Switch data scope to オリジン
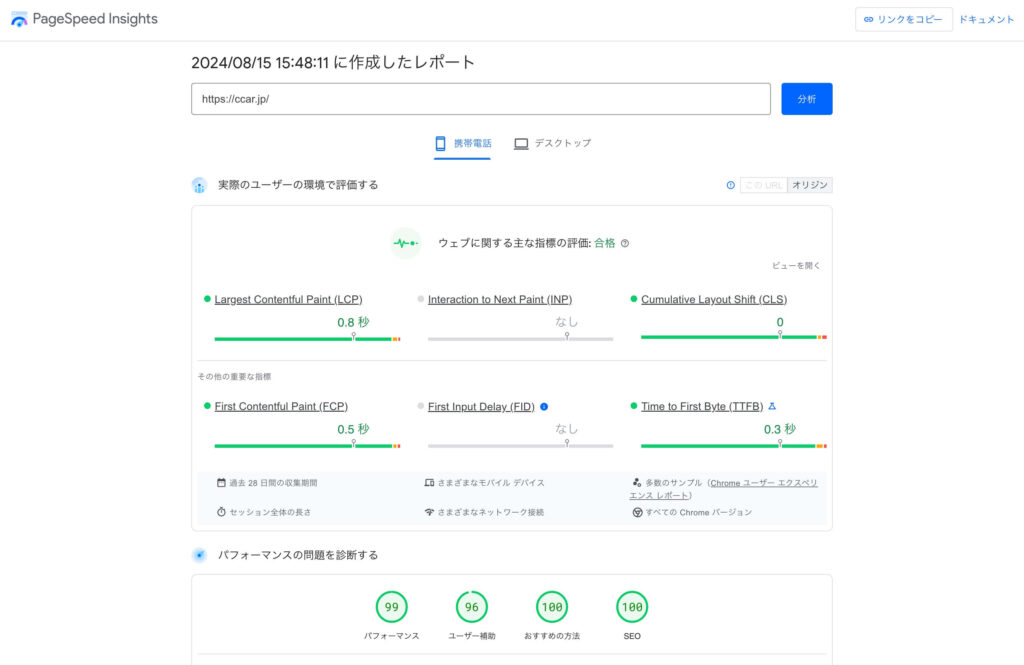 point(810,185)
